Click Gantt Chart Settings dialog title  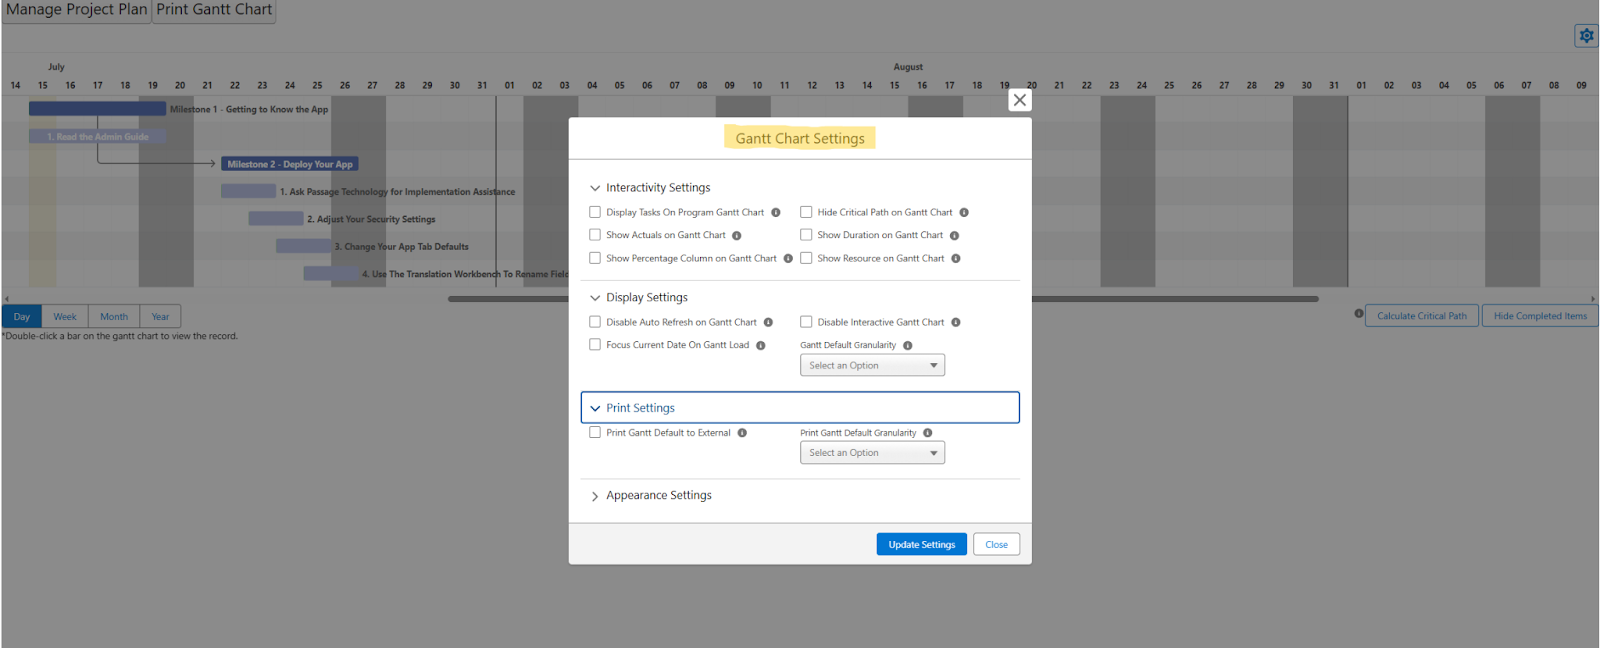800,138
